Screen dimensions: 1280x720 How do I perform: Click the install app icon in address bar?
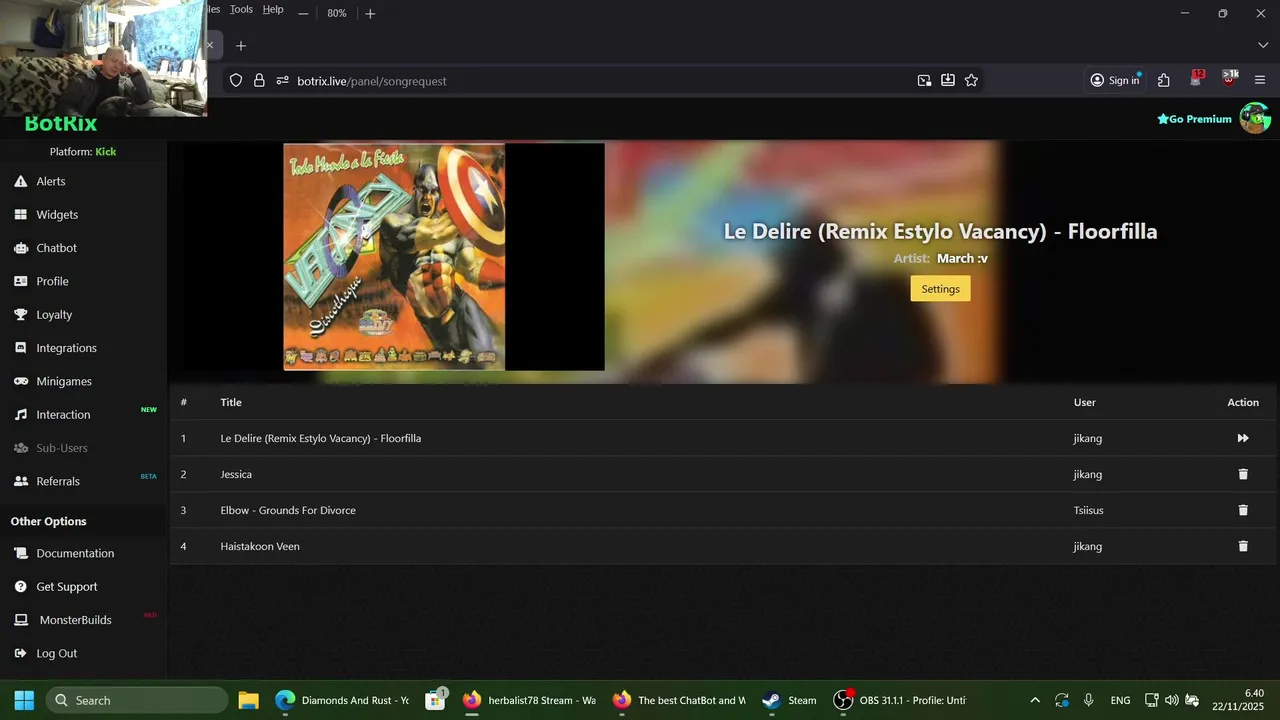pos(948,81)
